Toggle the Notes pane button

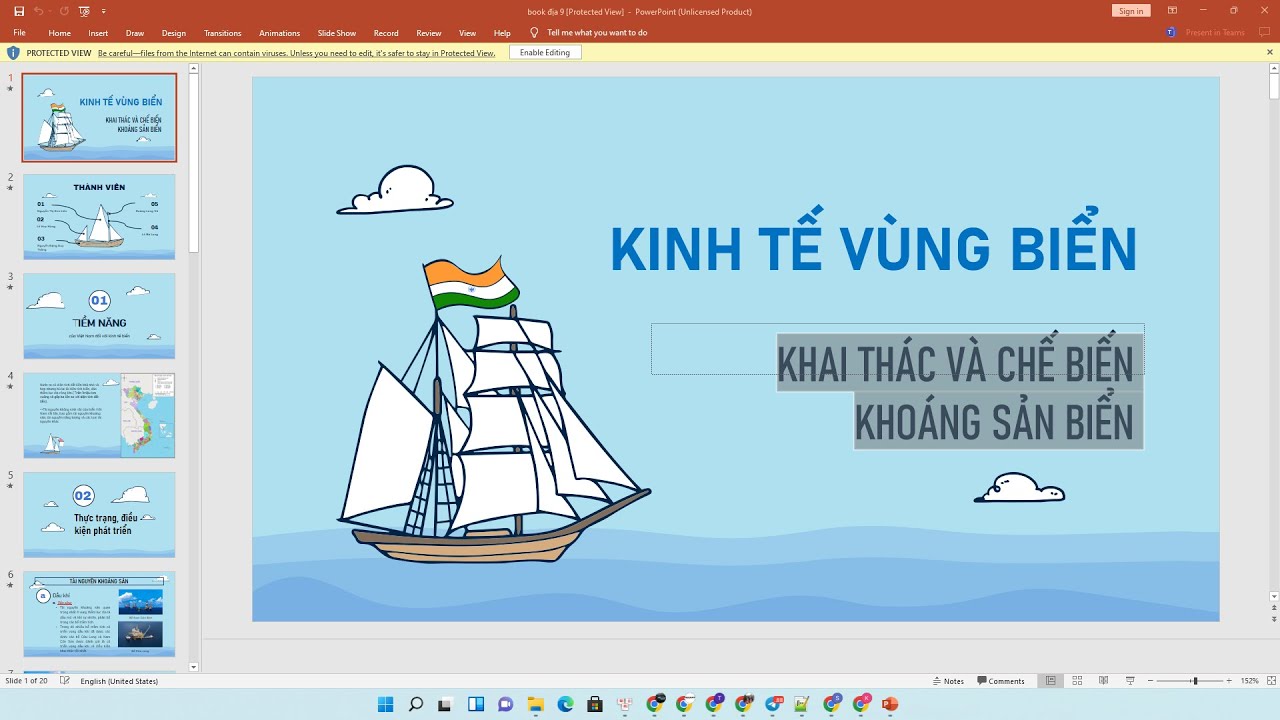947,681
